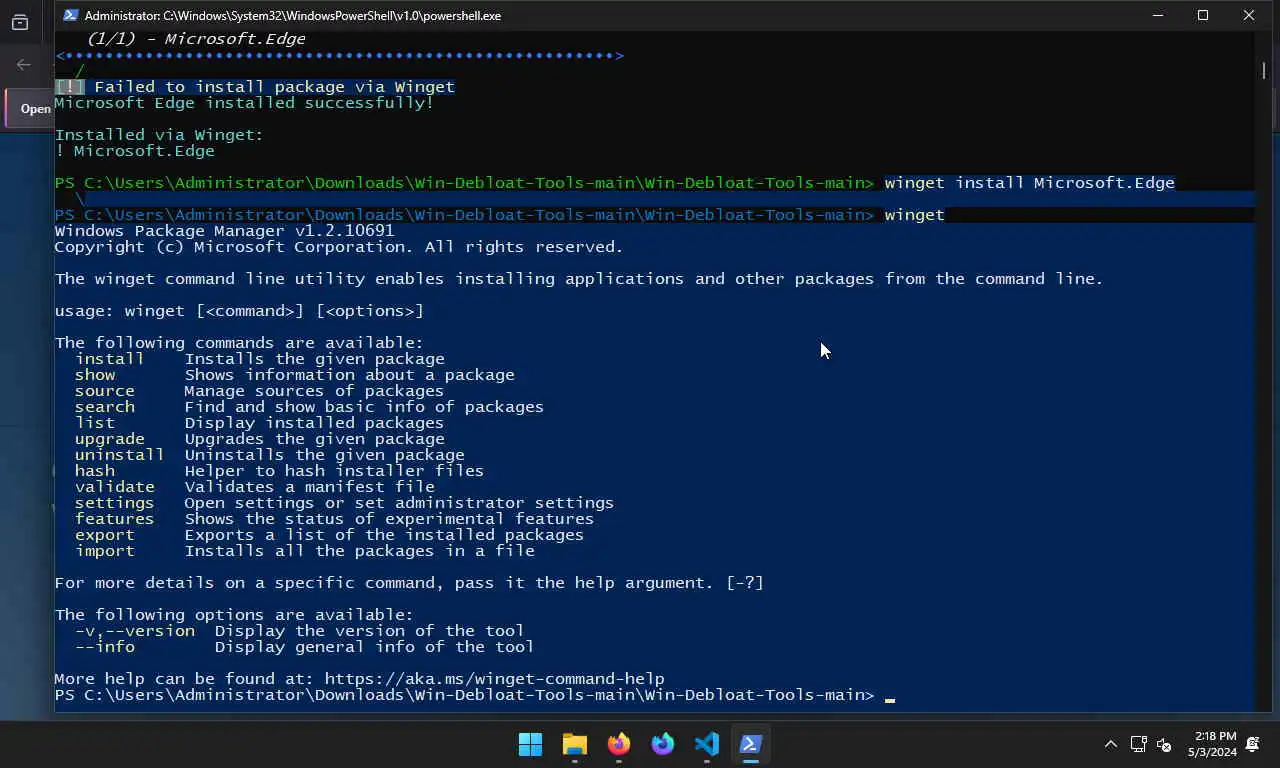Close the PowerShell window
The width and height of the screenshot is (1280, 768).
point(1249,15)
